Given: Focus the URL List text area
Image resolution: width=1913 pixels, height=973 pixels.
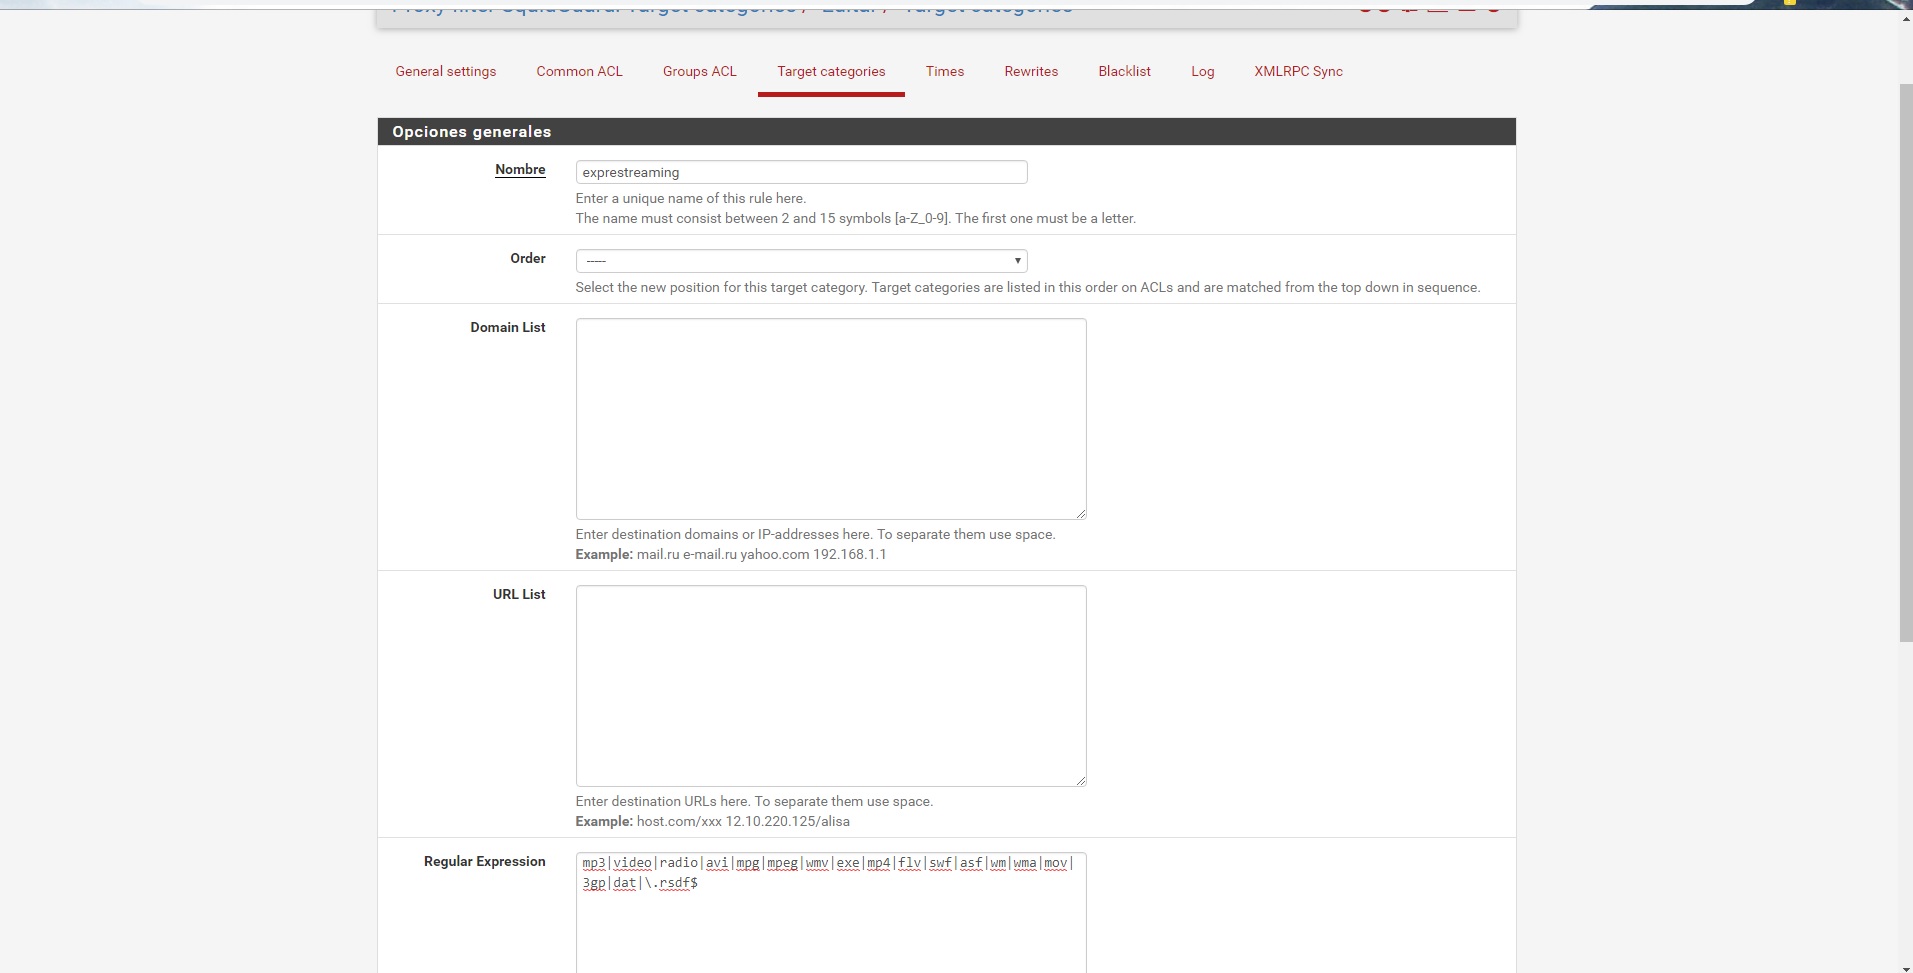Looking at the screenshot, I should tap(830, 685).
